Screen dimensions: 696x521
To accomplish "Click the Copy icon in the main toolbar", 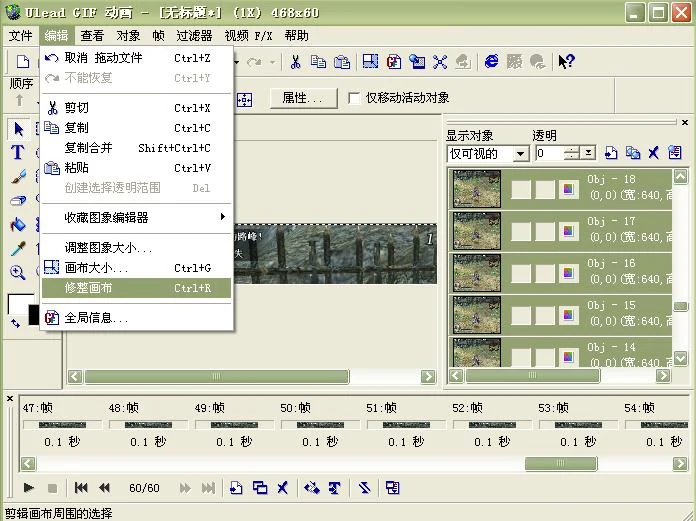I will pos(318,62).
